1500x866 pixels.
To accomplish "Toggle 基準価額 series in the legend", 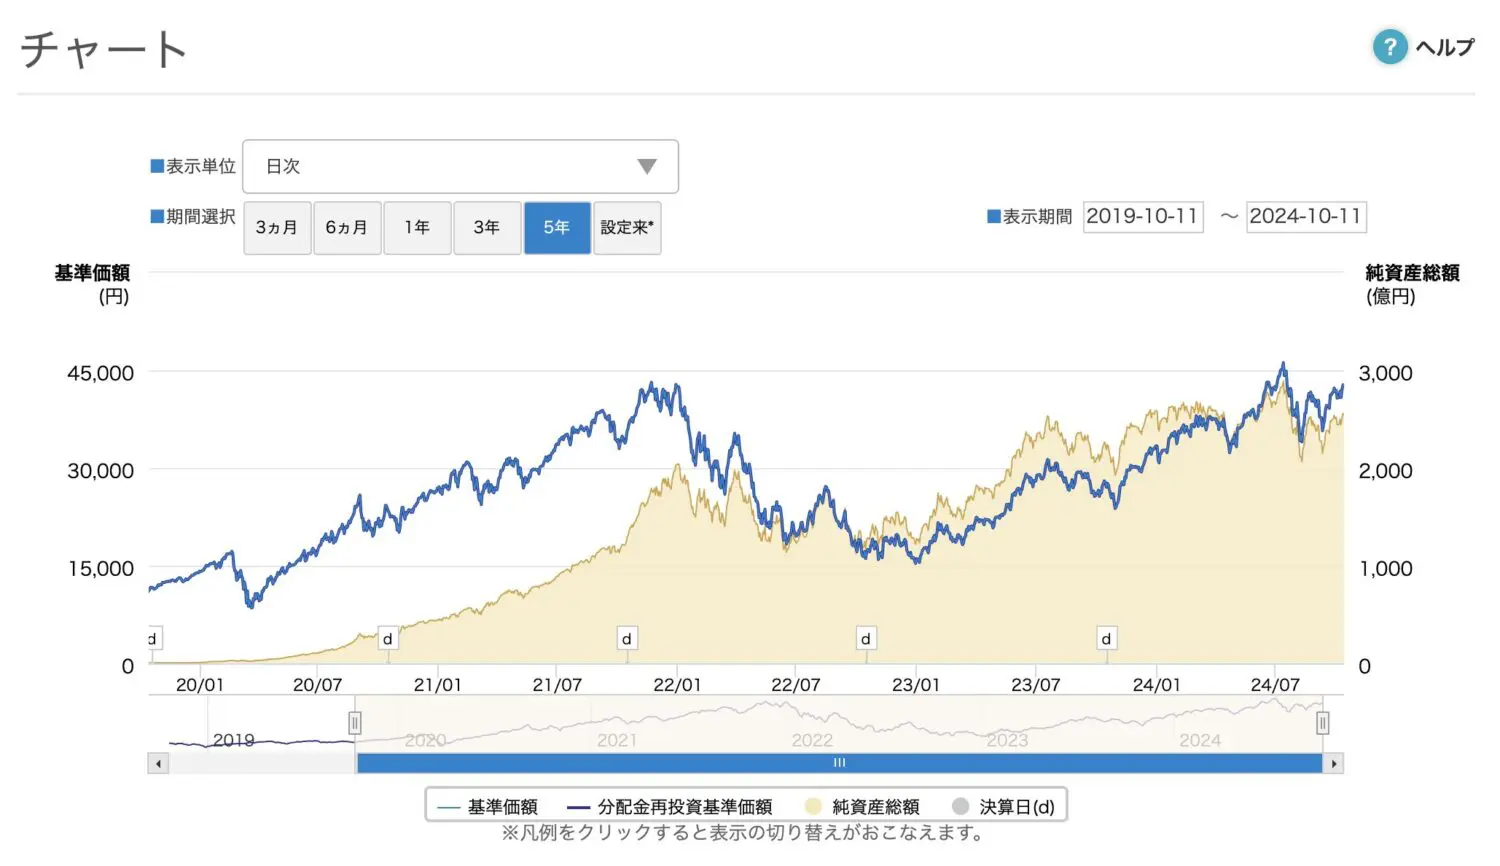I will tap(489, 807).
